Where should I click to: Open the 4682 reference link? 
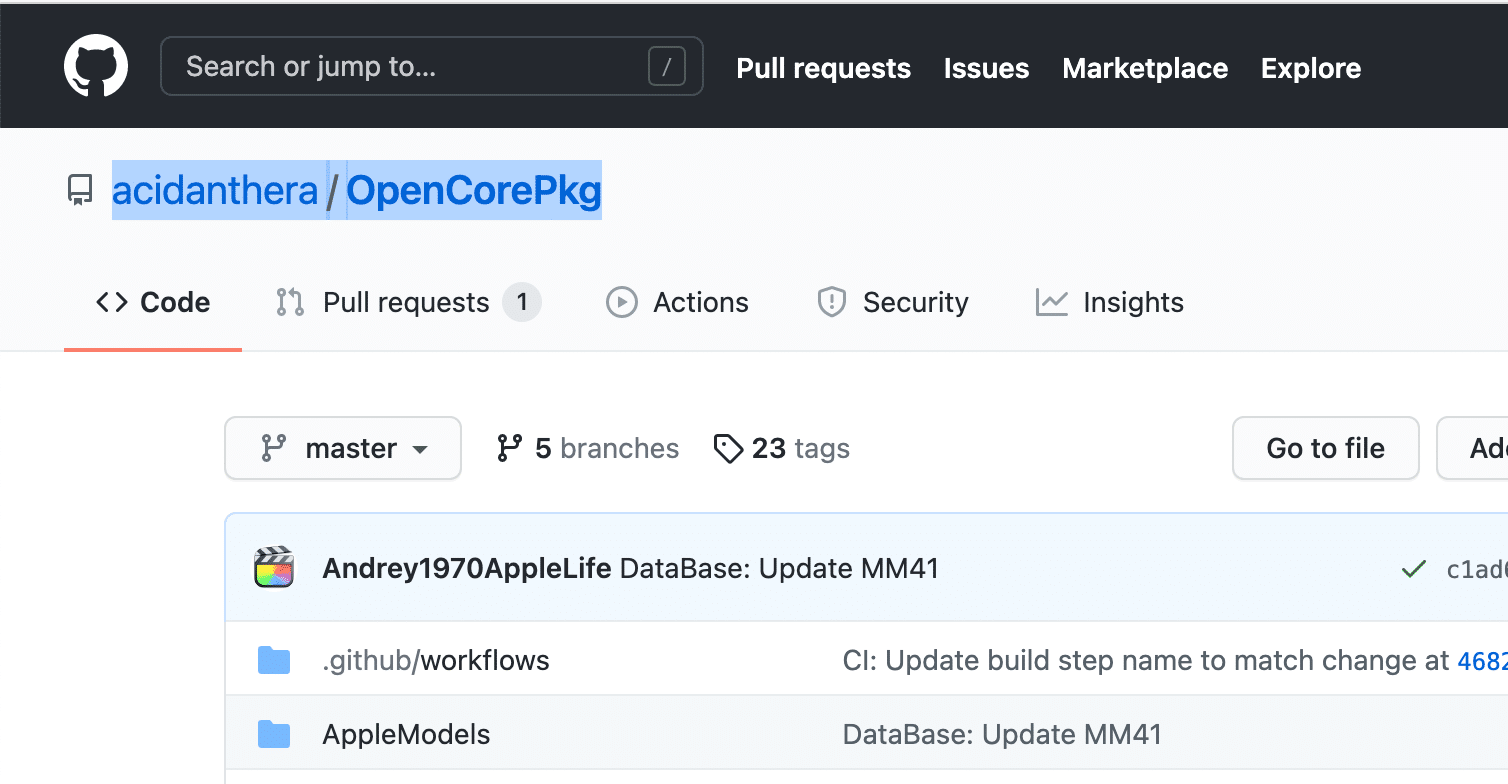click(x=1482, y=660)
